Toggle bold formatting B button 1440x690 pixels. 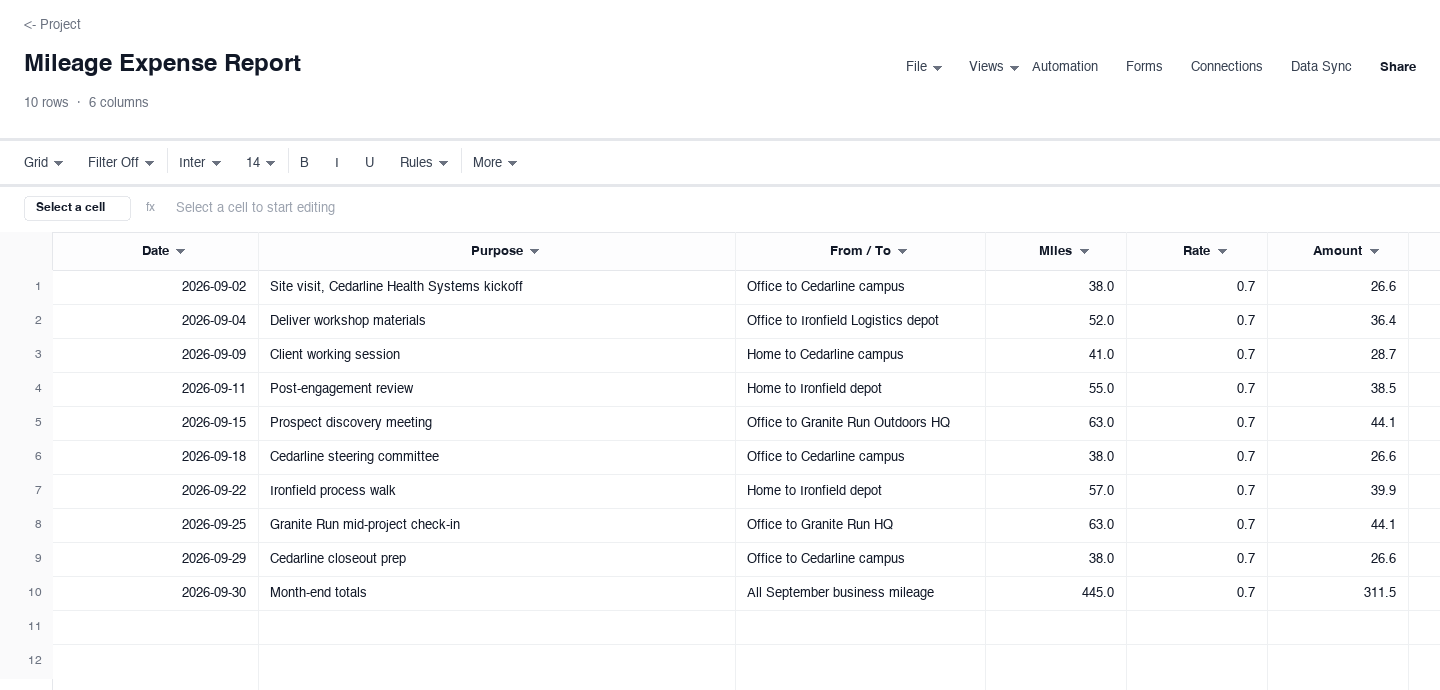(305, 163)
